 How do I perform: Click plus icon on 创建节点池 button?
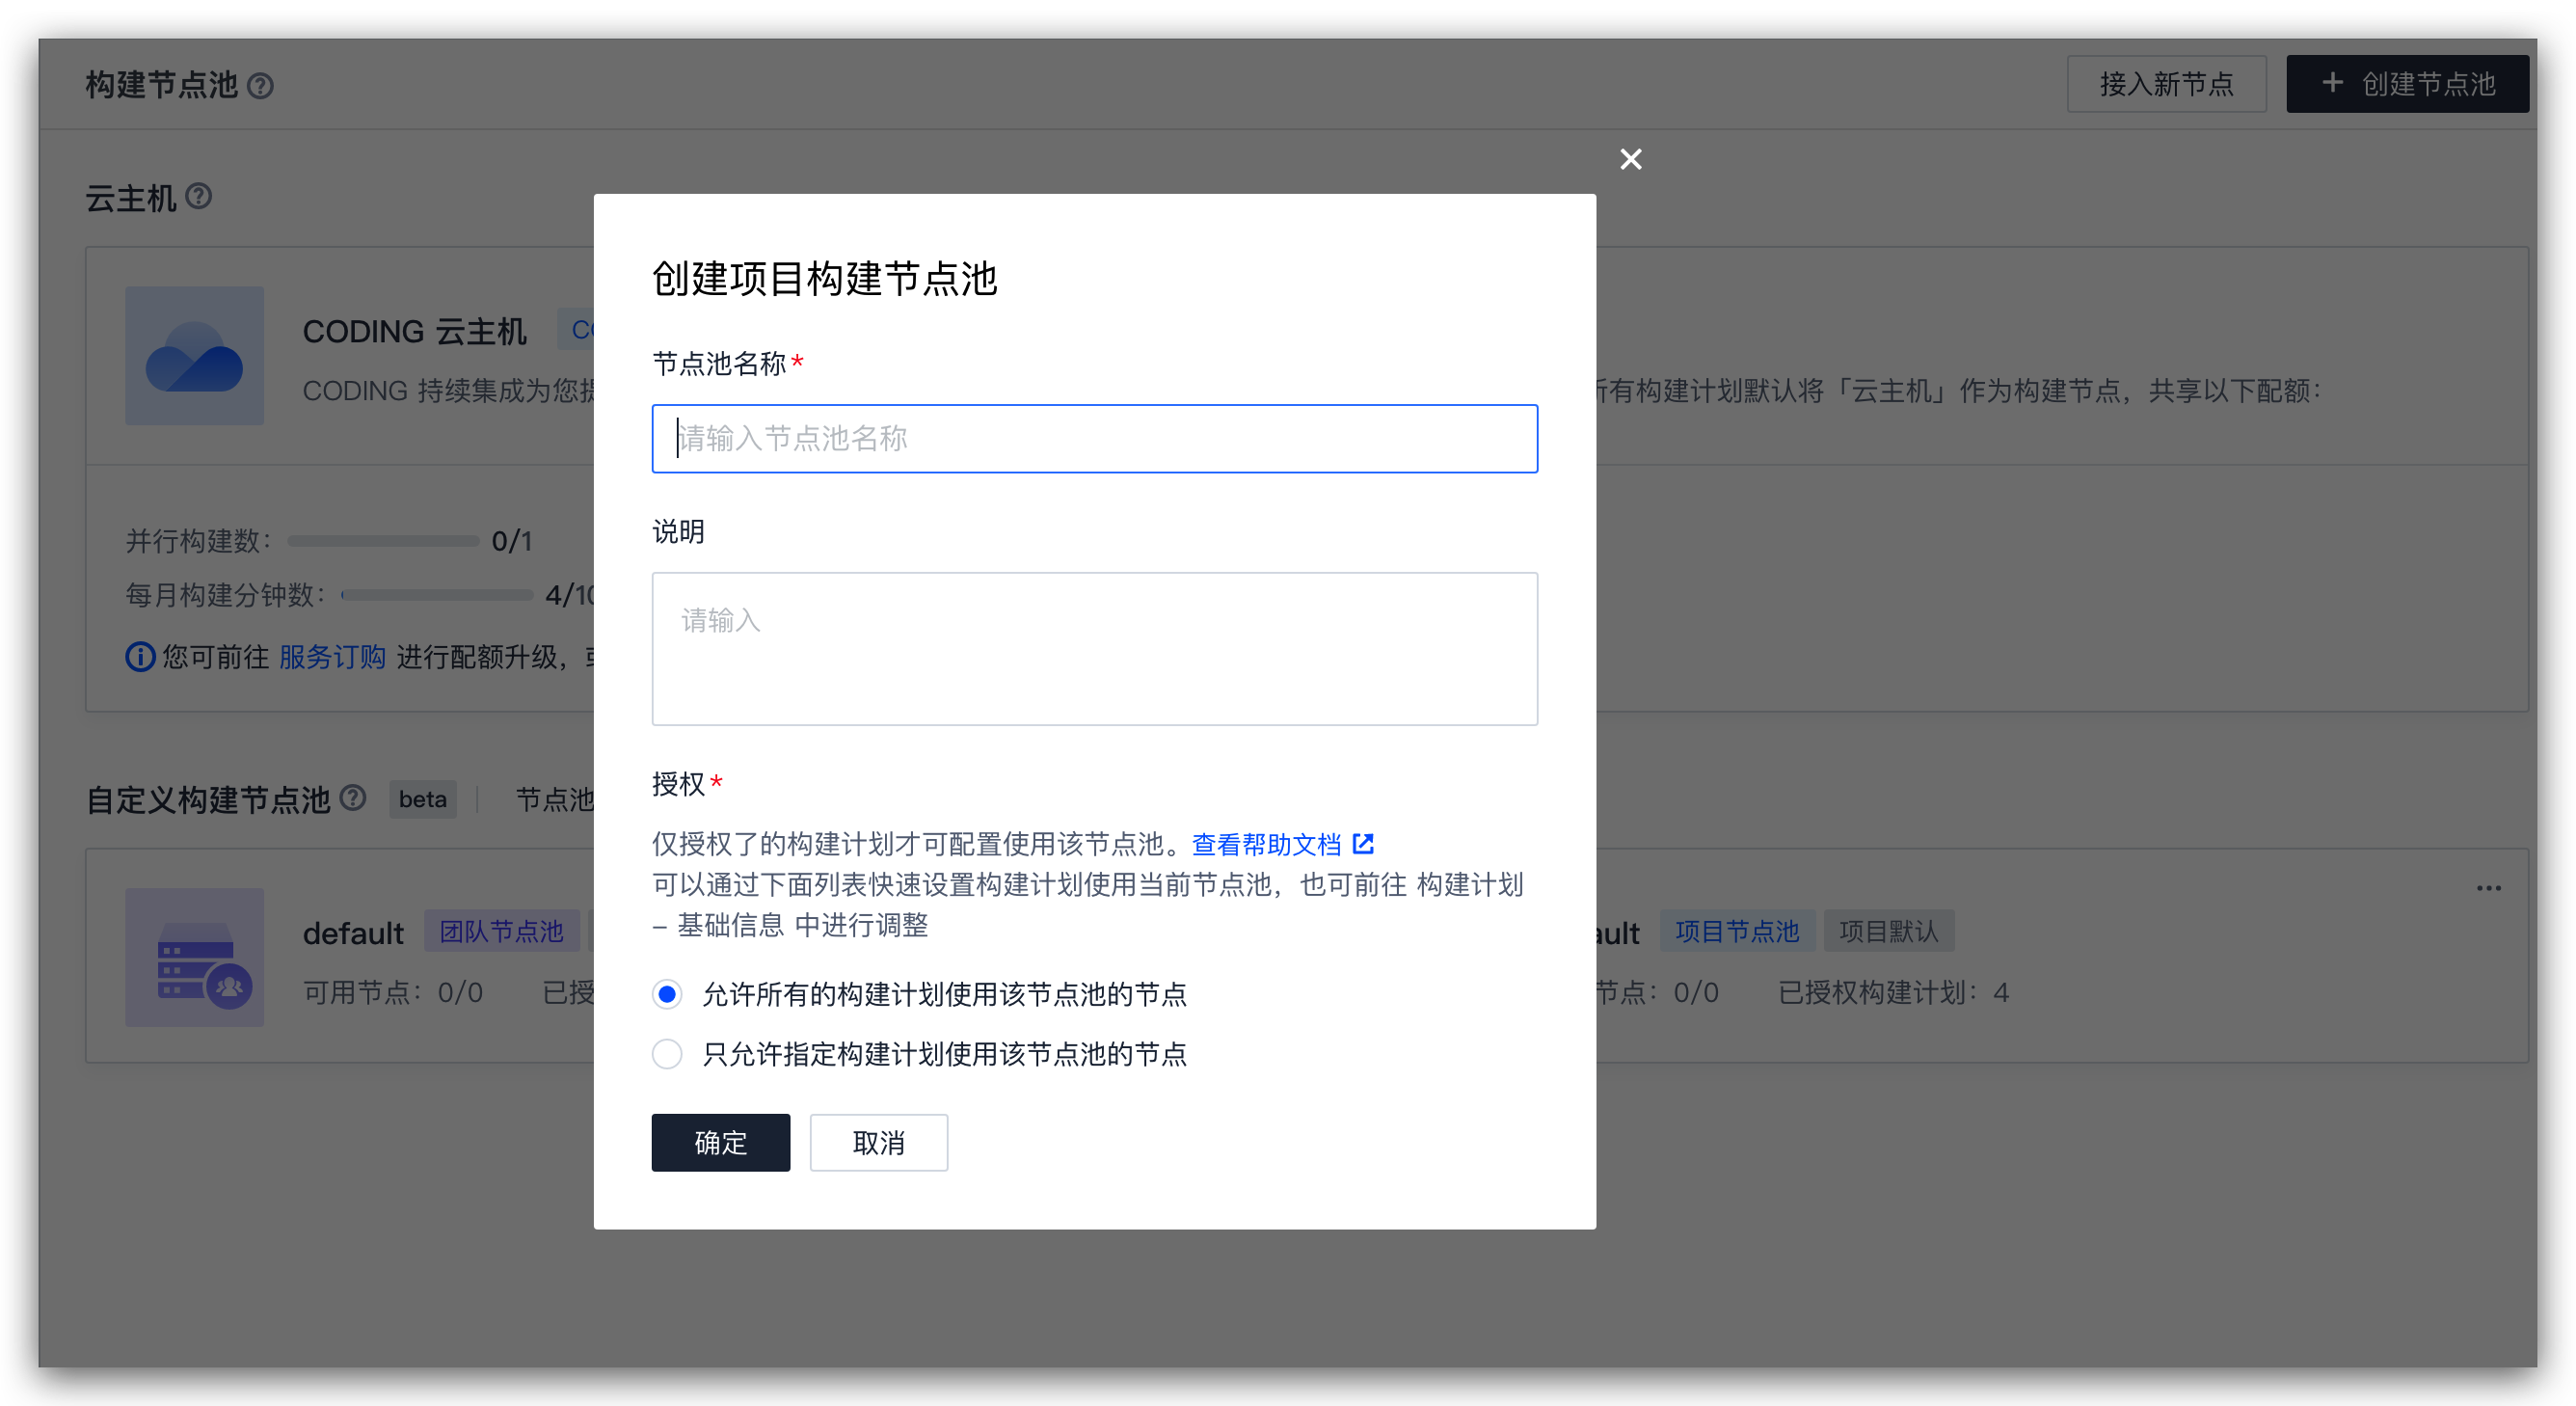(2332, 83)
